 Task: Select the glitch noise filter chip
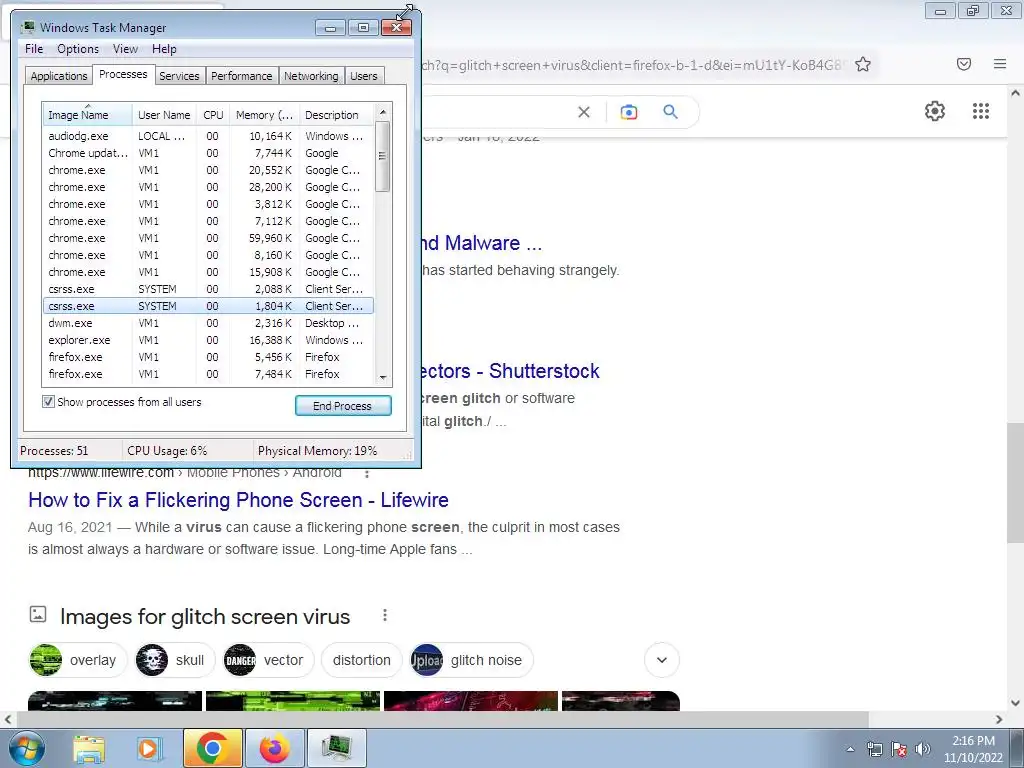click(x=471, y=660)
